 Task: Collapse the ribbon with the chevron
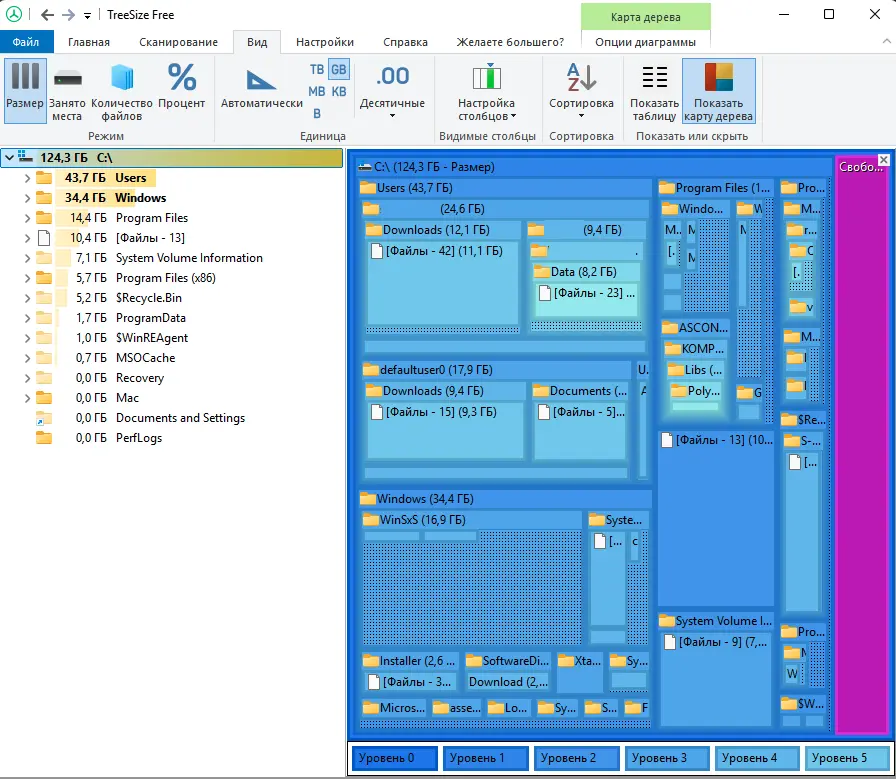[x=886, y=41]
